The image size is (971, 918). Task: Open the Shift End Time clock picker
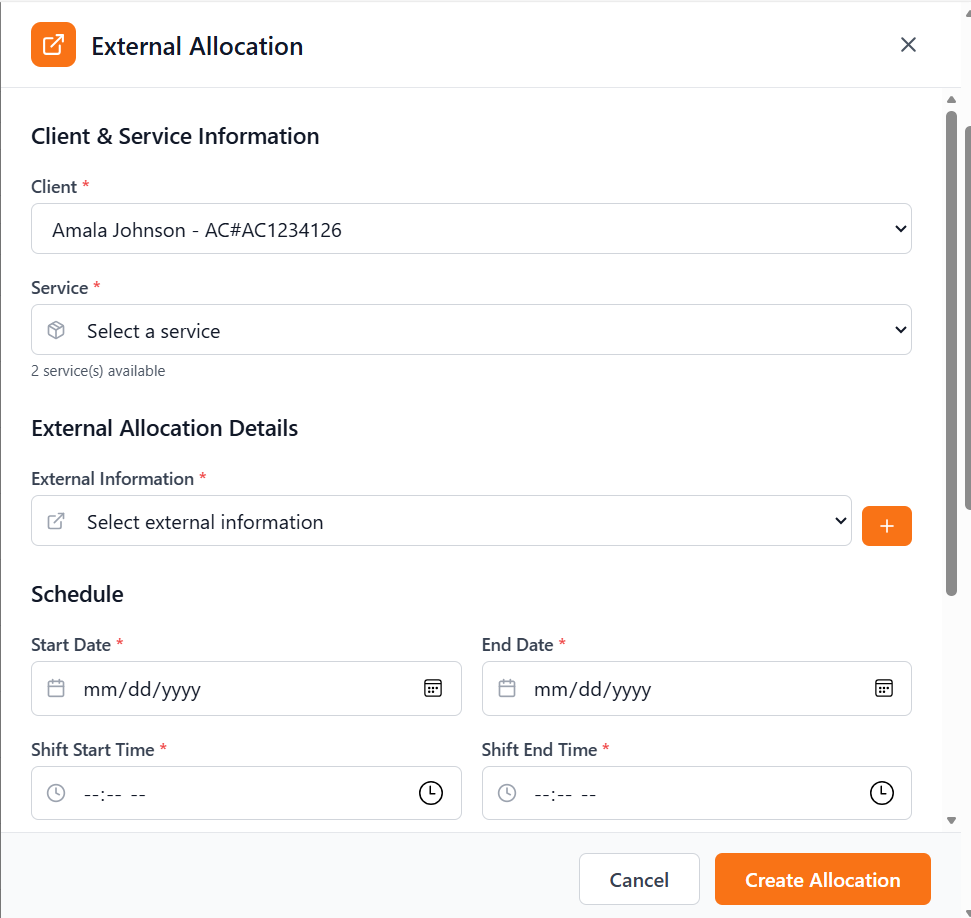pos(881,793)
